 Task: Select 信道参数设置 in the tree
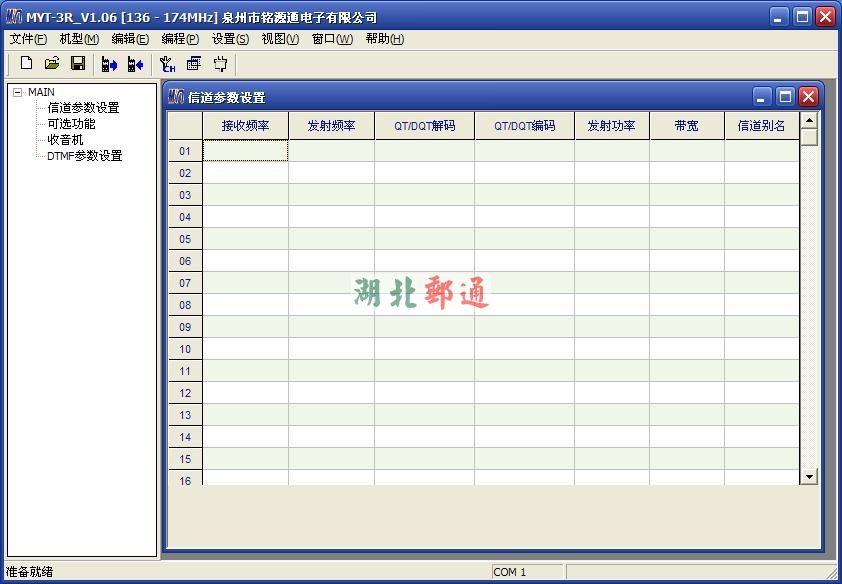83,108
